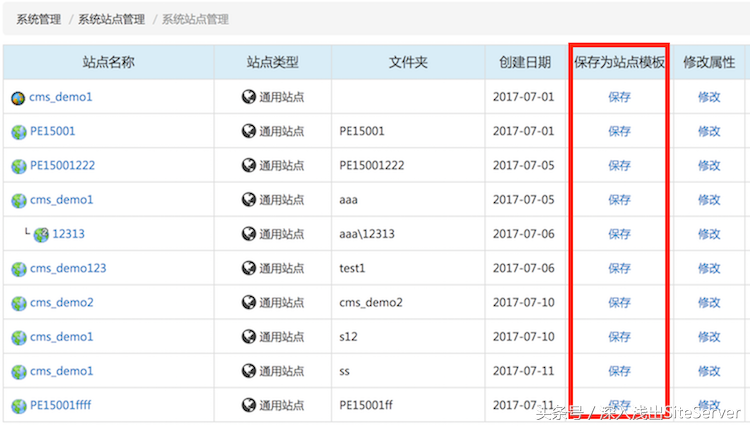This screenshot has height=426, width=750.
Task: Open the PE15001222 site link
Action: (63, 165)
